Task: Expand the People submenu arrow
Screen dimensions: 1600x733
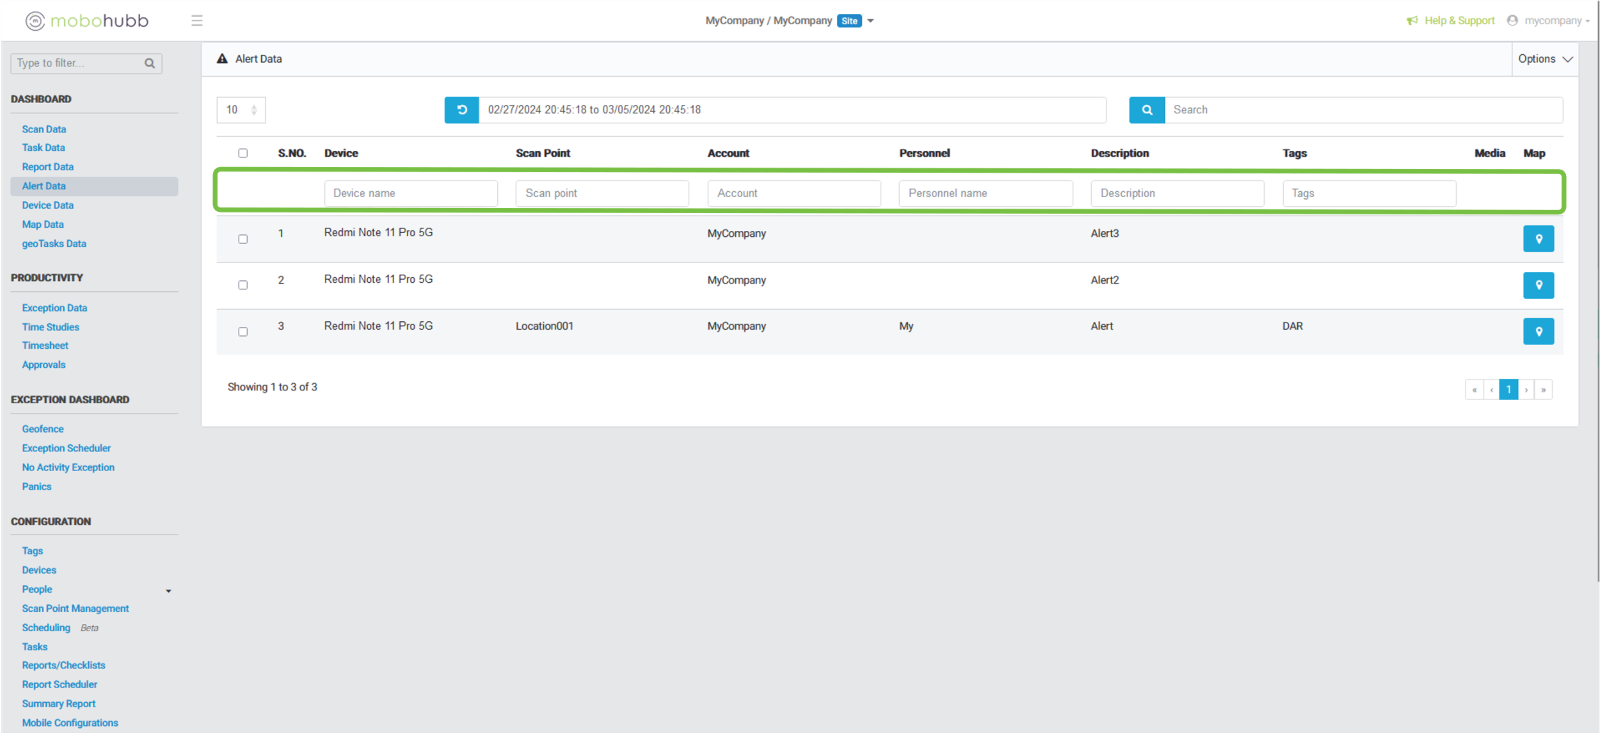Action: pos(168,591)
